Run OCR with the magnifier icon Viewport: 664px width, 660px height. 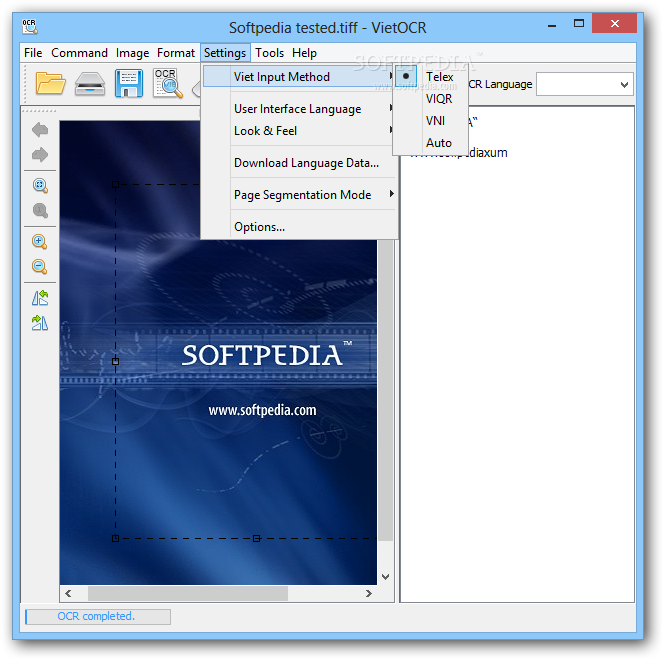coord(168,83)
